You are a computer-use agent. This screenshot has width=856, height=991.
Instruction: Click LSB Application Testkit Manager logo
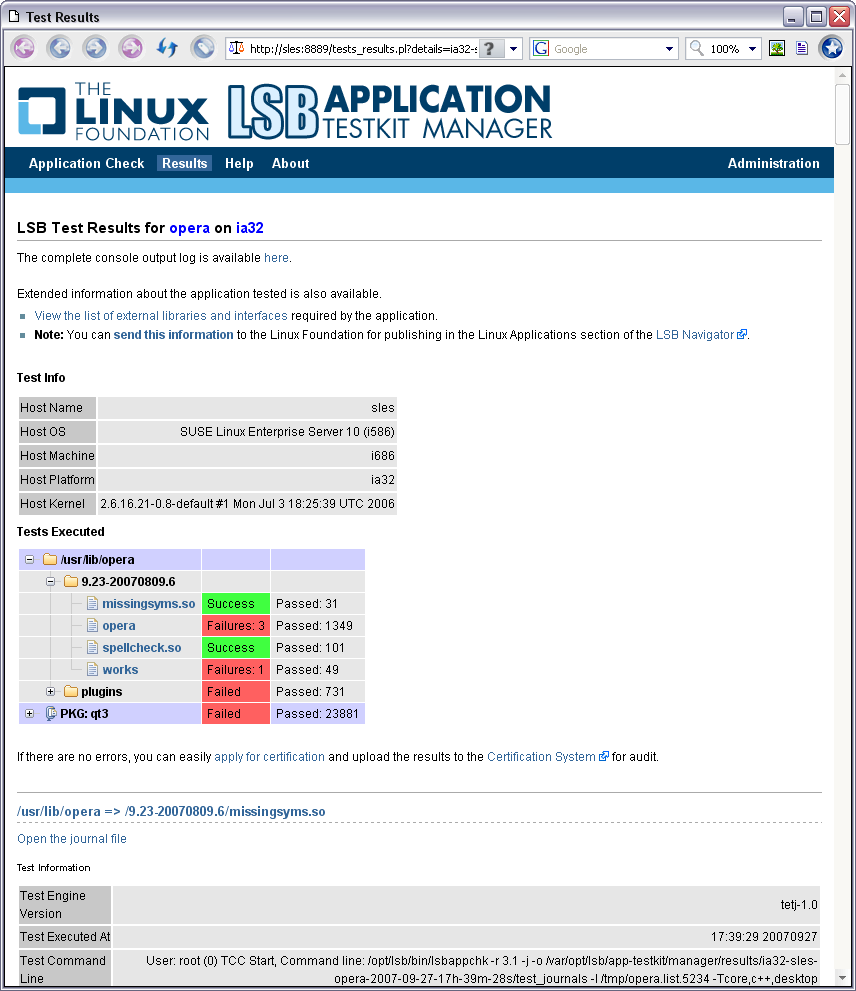click(x=389, y=111)
